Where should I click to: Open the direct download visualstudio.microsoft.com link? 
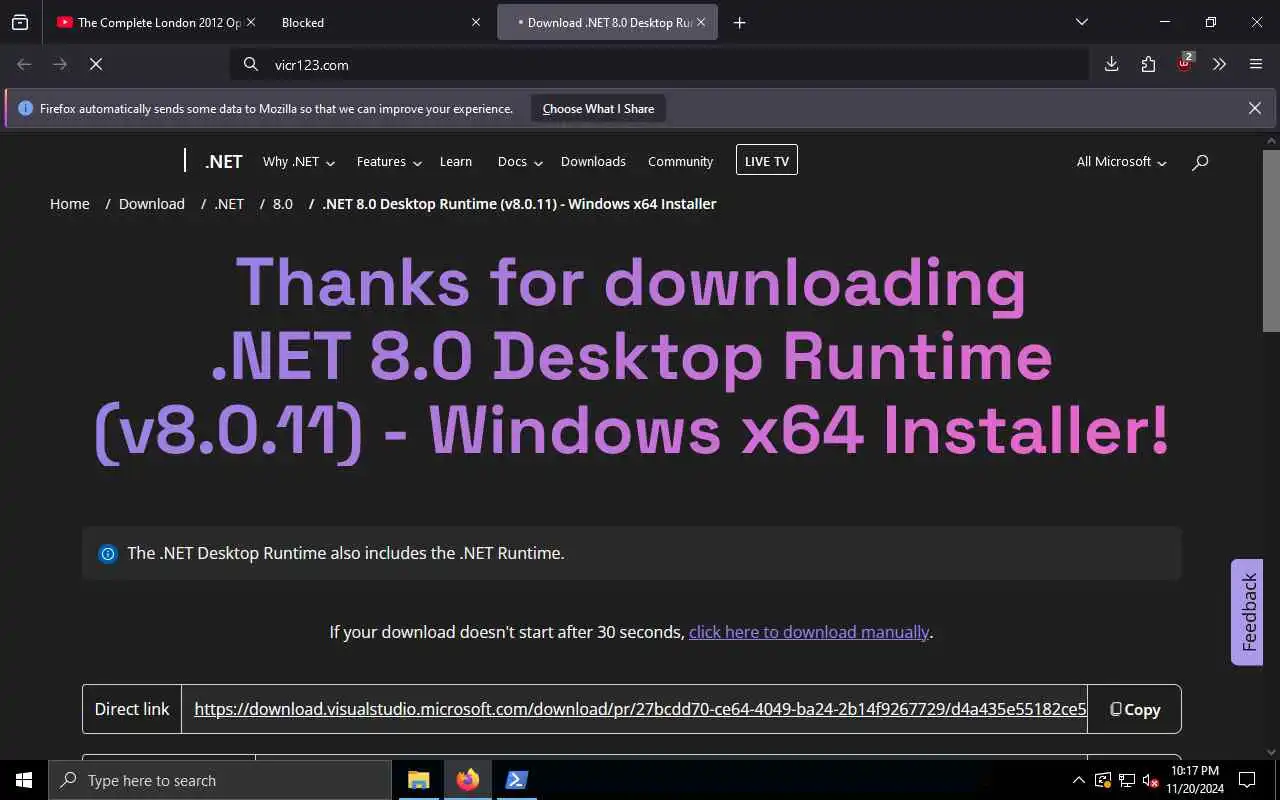pyautogui.click(x=640, y=709)
